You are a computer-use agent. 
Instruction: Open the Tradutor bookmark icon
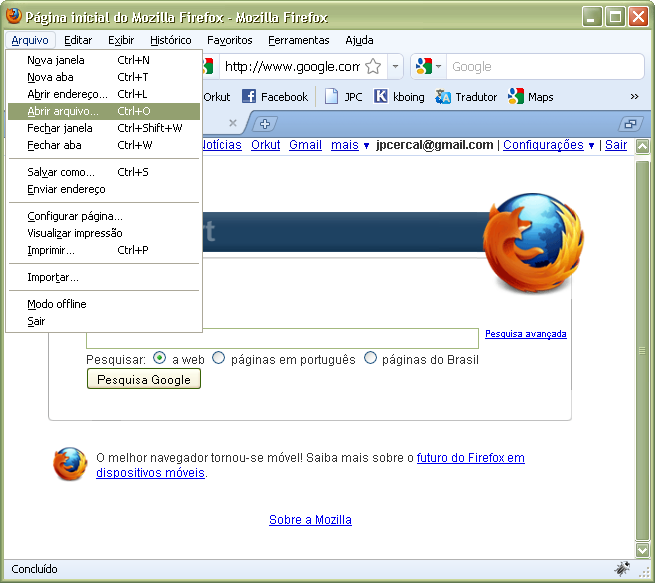coord(442,96)
